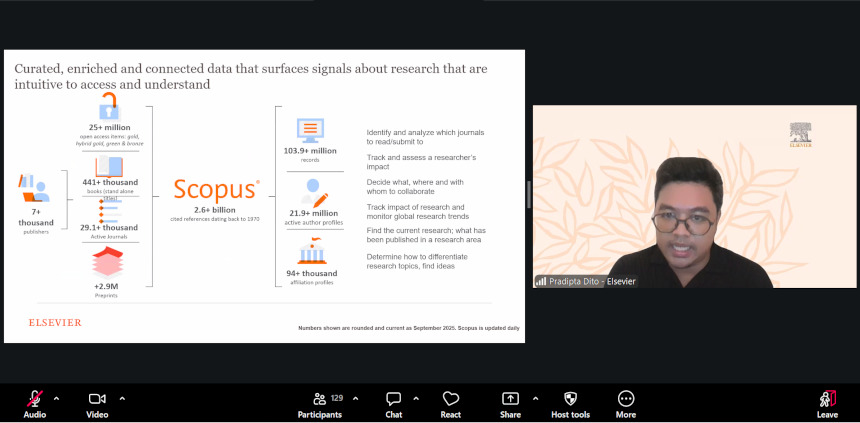Open Host tools shield menu
The image size is (860, 423).
coord(570,404)
